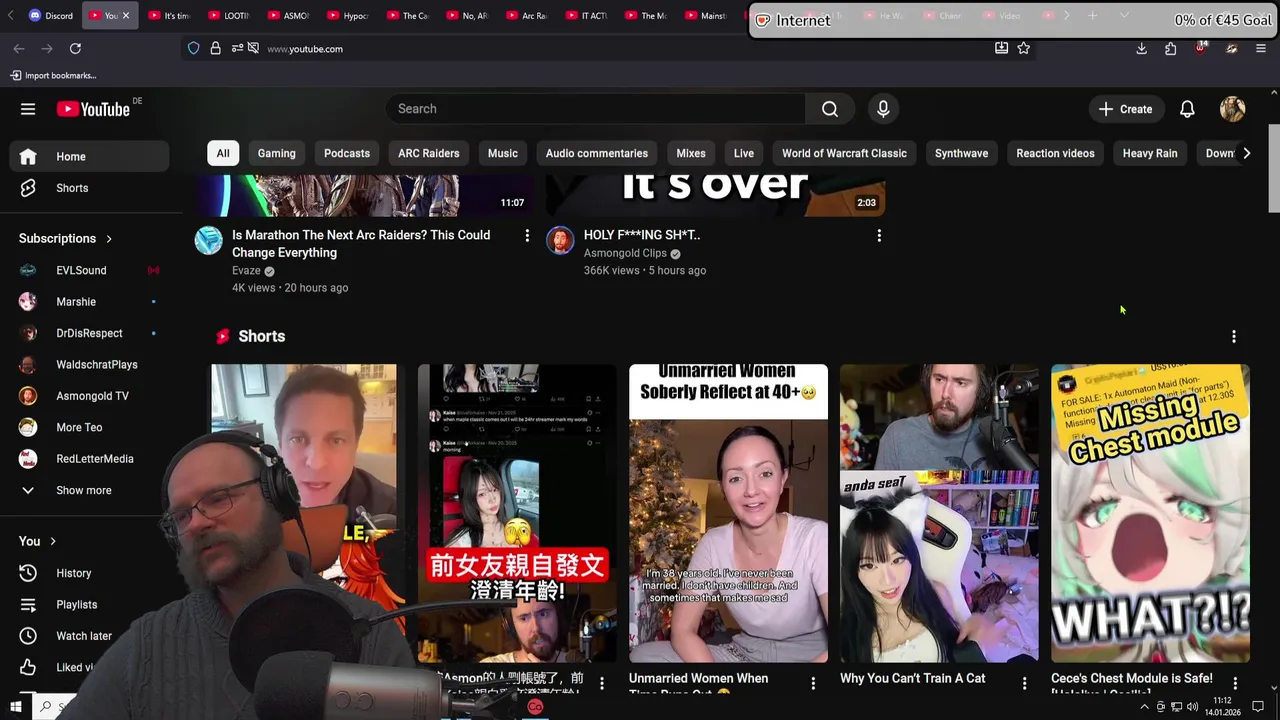Focus the YouTube Search field
This screenshot has width=1280, height=720.
596,109
